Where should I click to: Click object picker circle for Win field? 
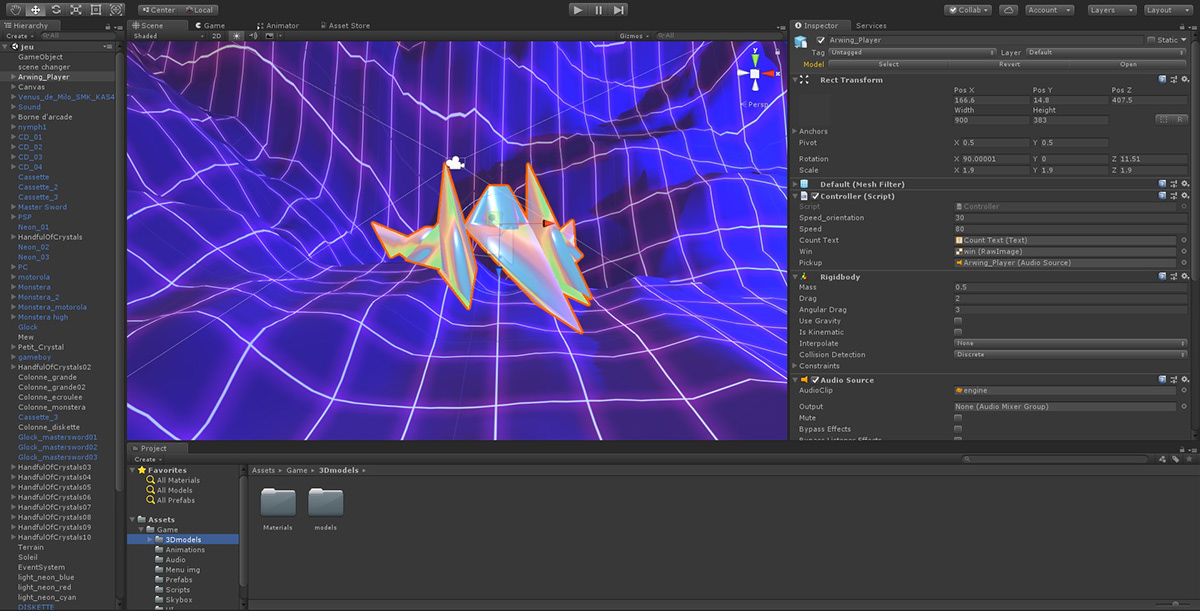coord(1184,252)
